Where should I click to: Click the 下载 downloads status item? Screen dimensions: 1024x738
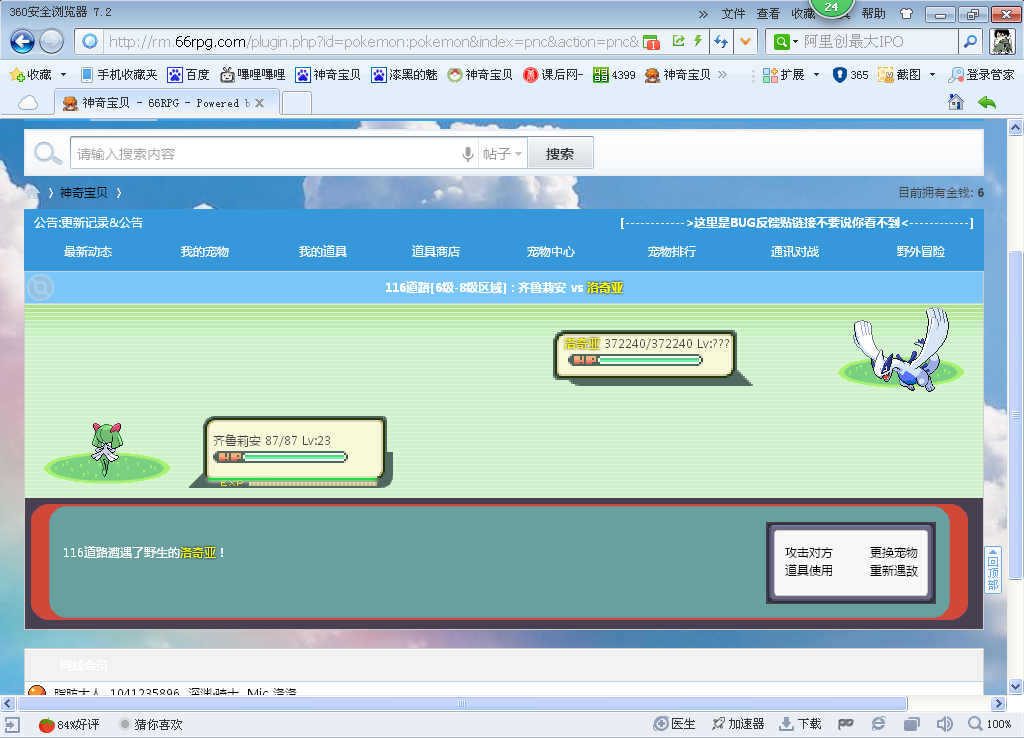pyautogui.click(x=801, y=724)
